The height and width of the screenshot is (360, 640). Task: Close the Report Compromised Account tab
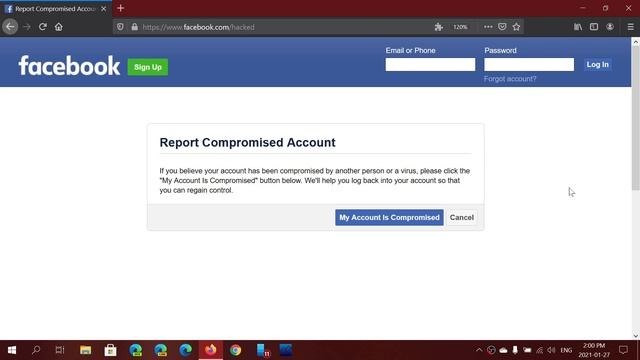click(x=104, y=9)
